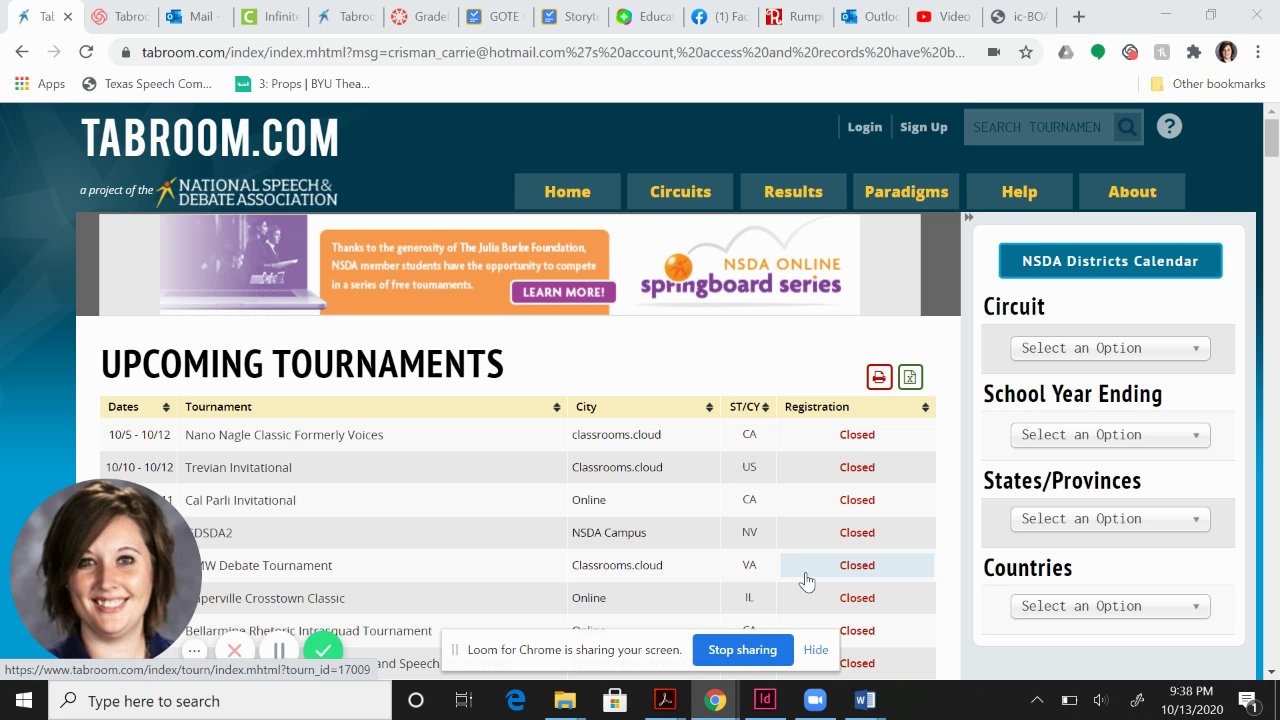Screen dimensions: 1280x720
Task: Open Adobe Acrobat from the taskbar
Action: (665, 700)
